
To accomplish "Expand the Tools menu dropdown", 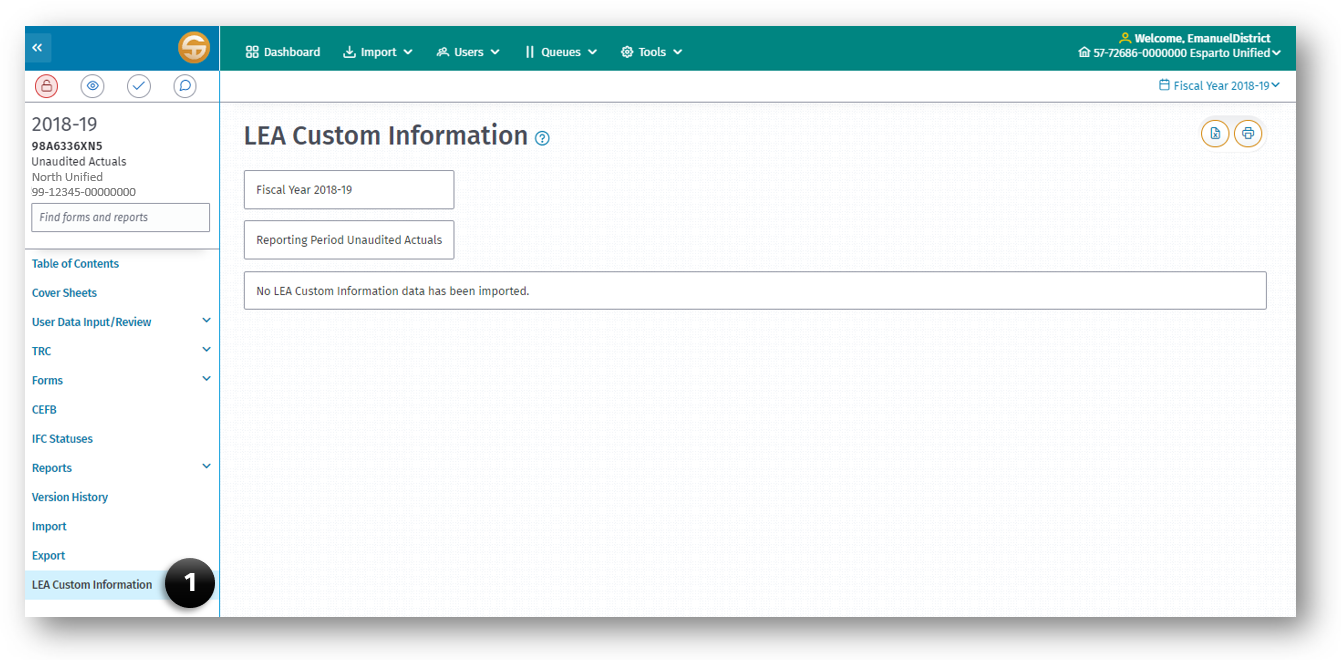I will (x=651, y=51).
